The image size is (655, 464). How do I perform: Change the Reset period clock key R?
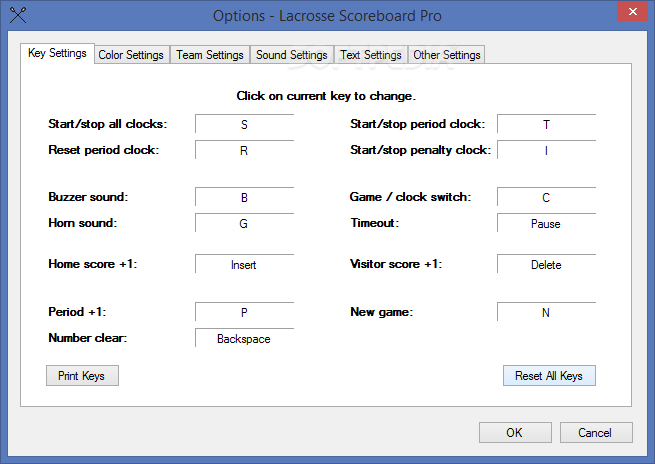point(244,150)
